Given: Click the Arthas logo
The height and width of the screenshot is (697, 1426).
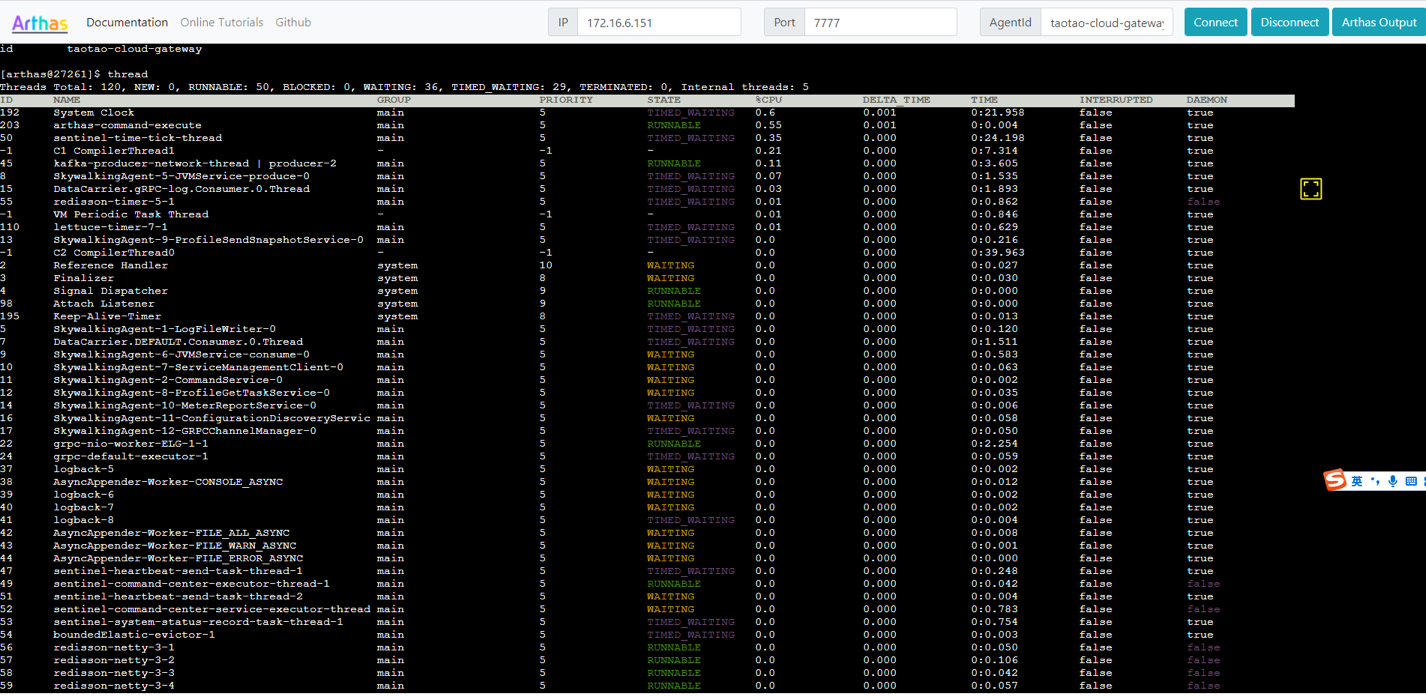Looking at the screenshot, I should tap(40, 22).
